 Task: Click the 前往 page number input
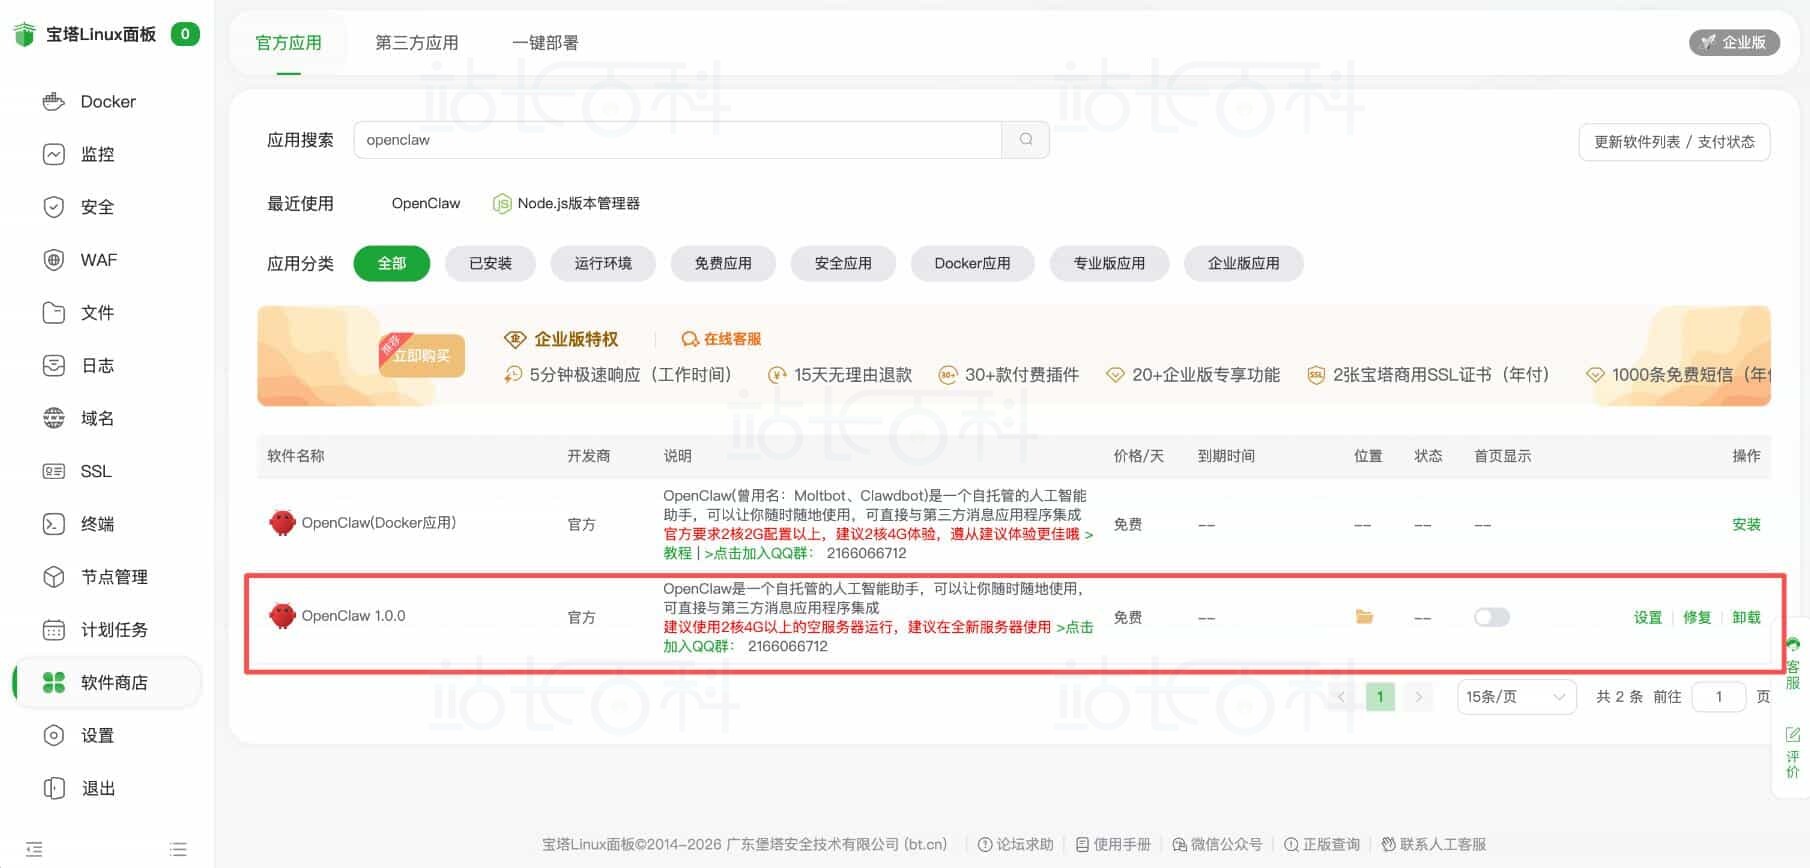pyautogui.click(x=1718, y=697)
